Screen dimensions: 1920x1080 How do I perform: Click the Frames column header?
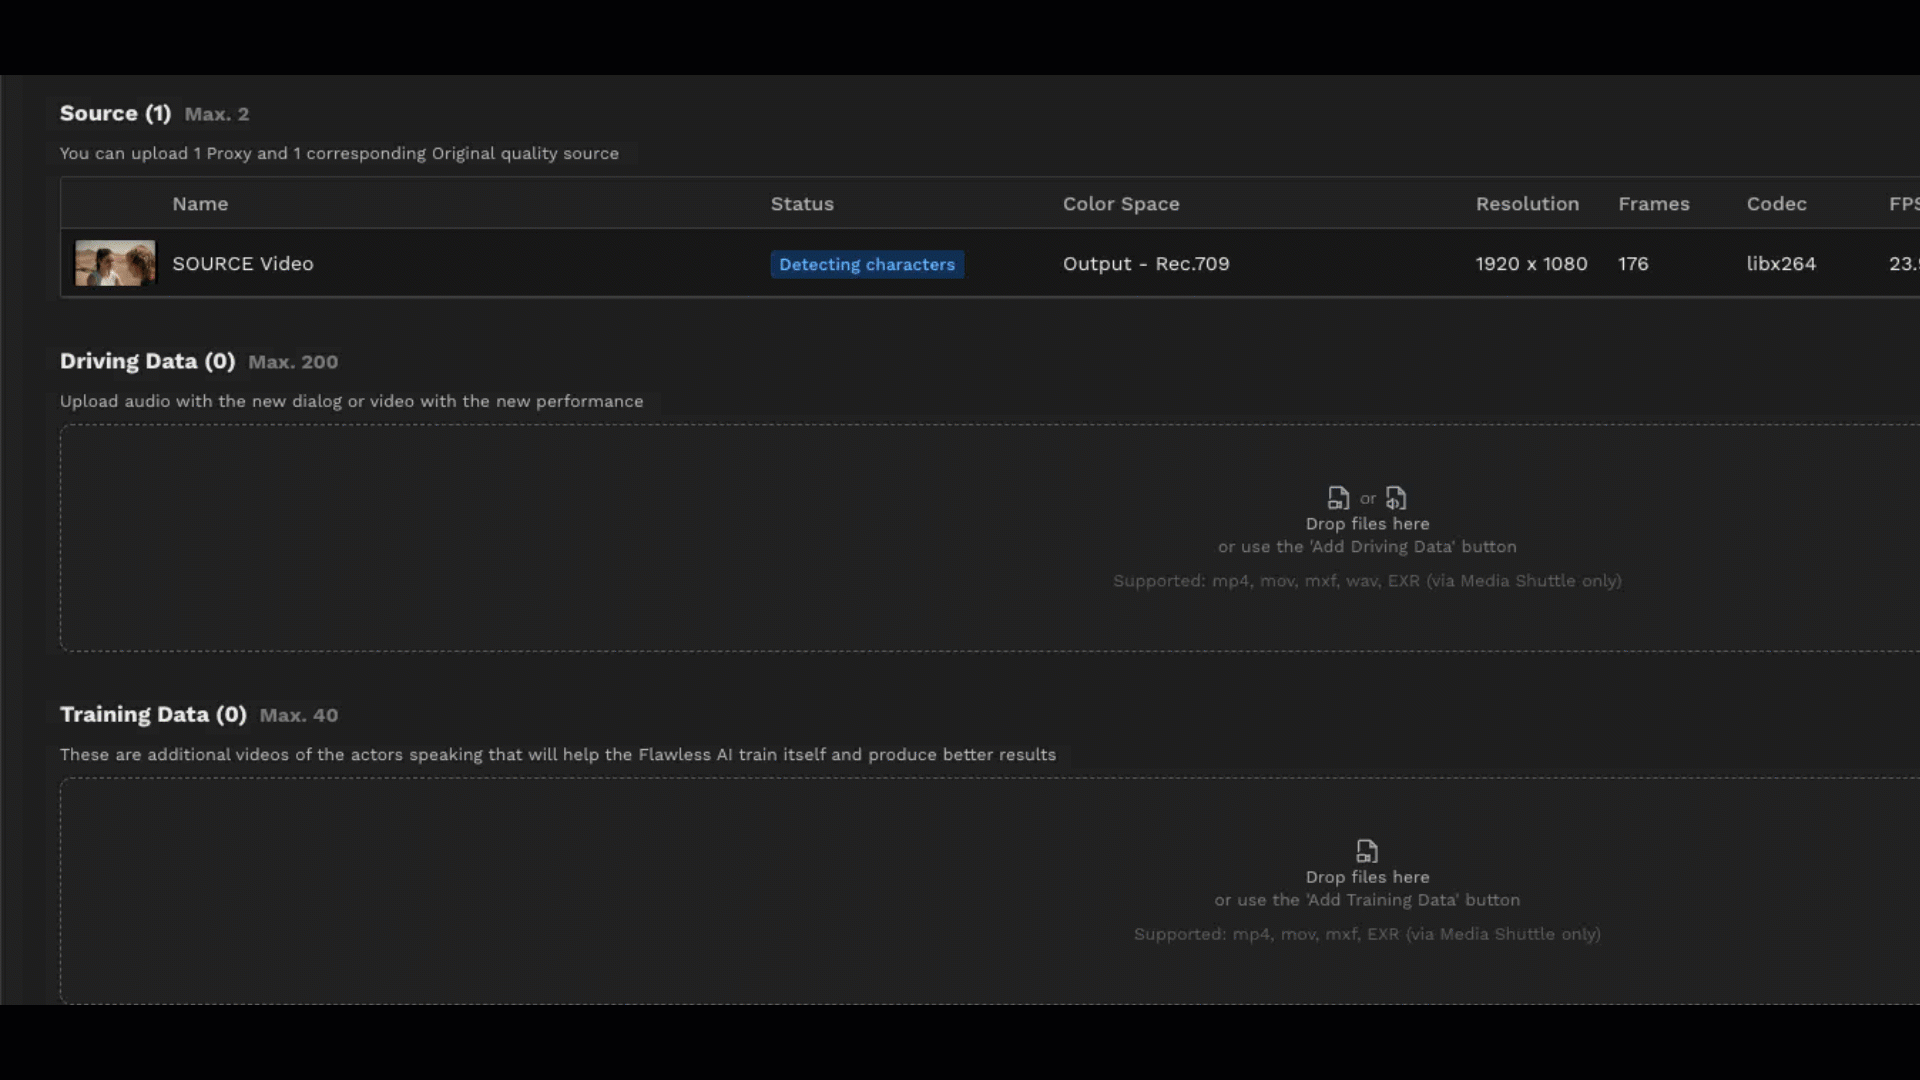point(1654,204)
